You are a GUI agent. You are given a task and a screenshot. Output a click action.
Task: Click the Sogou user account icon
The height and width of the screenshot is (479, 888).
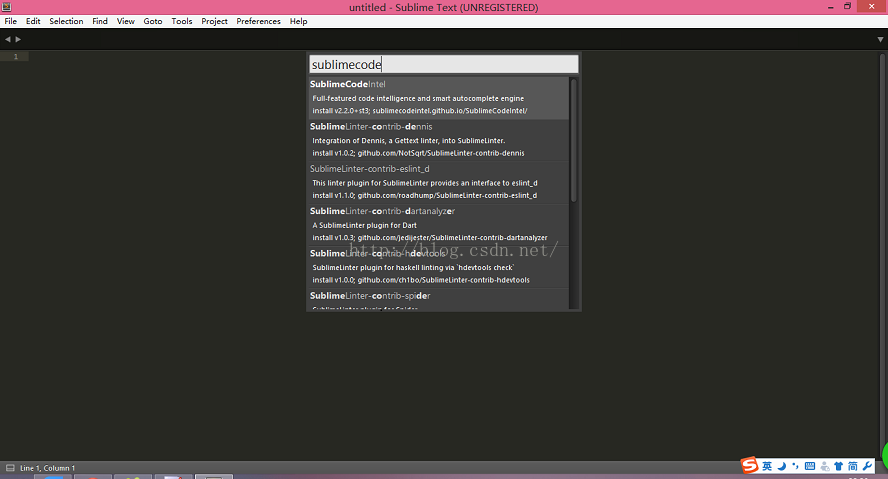[825, 466]
